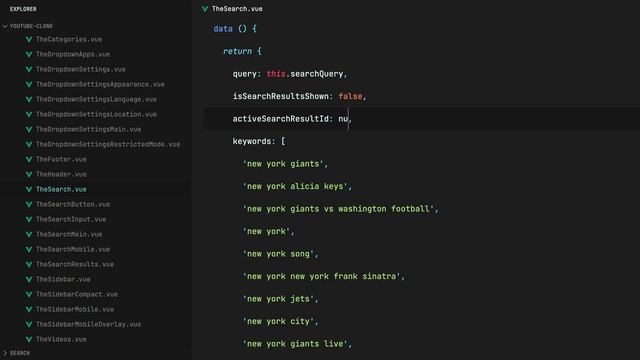Click 'this.searchQuery' in the query line
The height and width of the screenshot is (360, 640).
[305, 74]
